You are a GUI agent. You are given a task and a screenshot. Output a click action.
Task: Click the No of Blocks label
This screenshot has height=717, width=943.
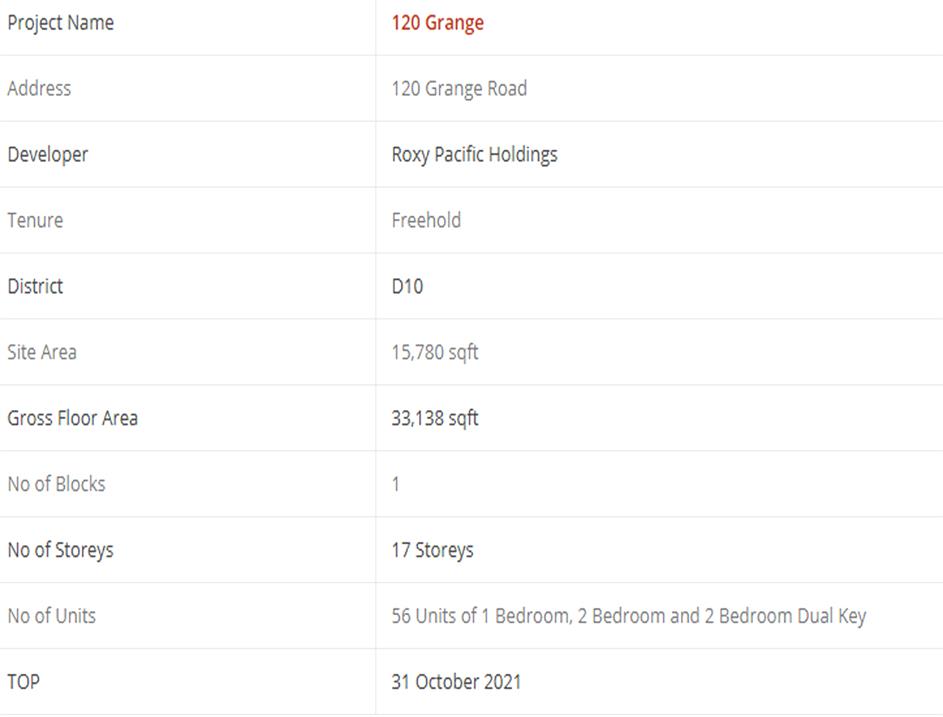coord(56,485)
